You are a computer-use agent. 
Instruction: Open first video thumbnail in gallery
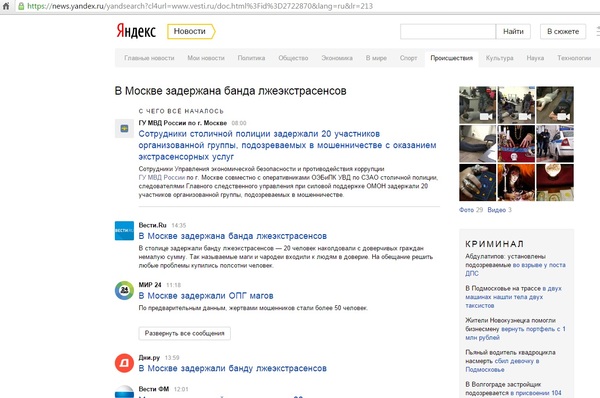tap(478, 105)
